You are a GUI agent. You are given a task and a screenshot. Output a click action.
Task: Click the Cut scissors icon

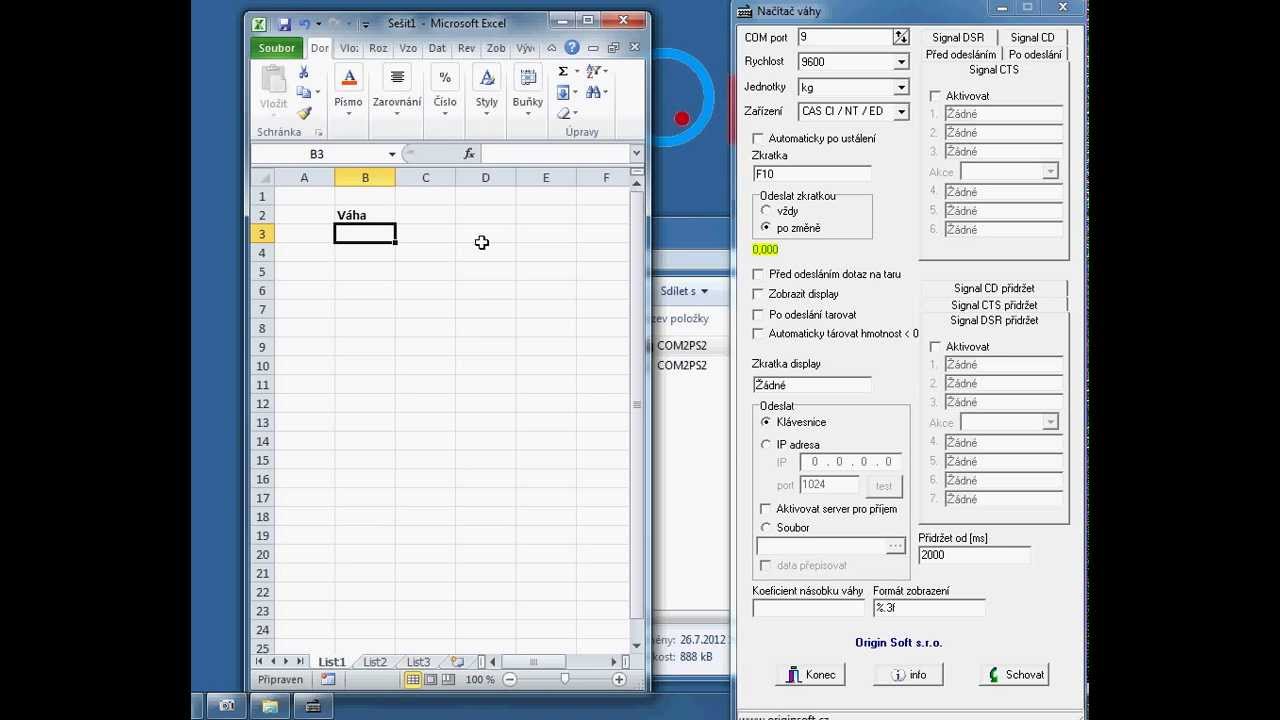point(303,73)
